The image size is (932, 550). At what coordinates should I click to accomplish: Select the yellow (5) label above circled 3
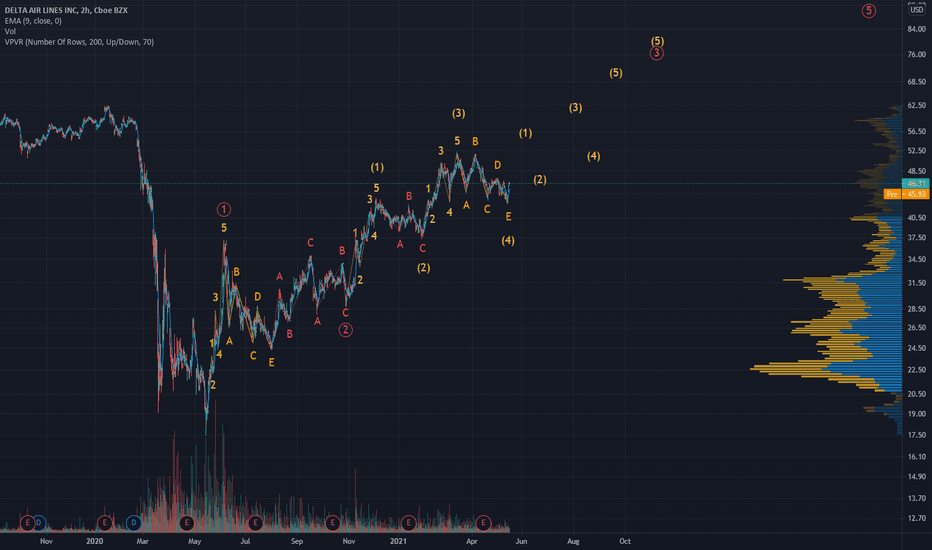click(x=657, y=41)
